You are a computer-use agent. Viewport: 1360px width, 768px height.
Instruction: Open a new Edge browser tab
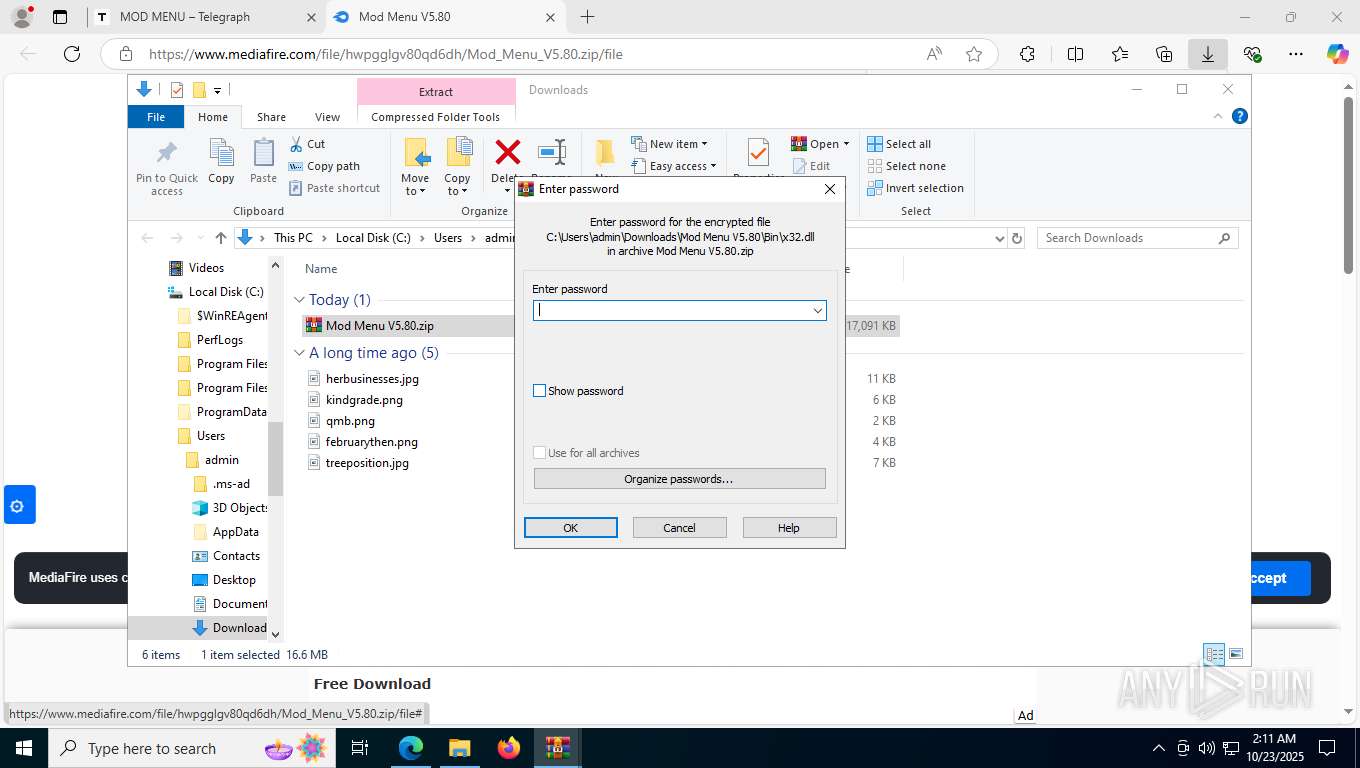coord(587,17)
